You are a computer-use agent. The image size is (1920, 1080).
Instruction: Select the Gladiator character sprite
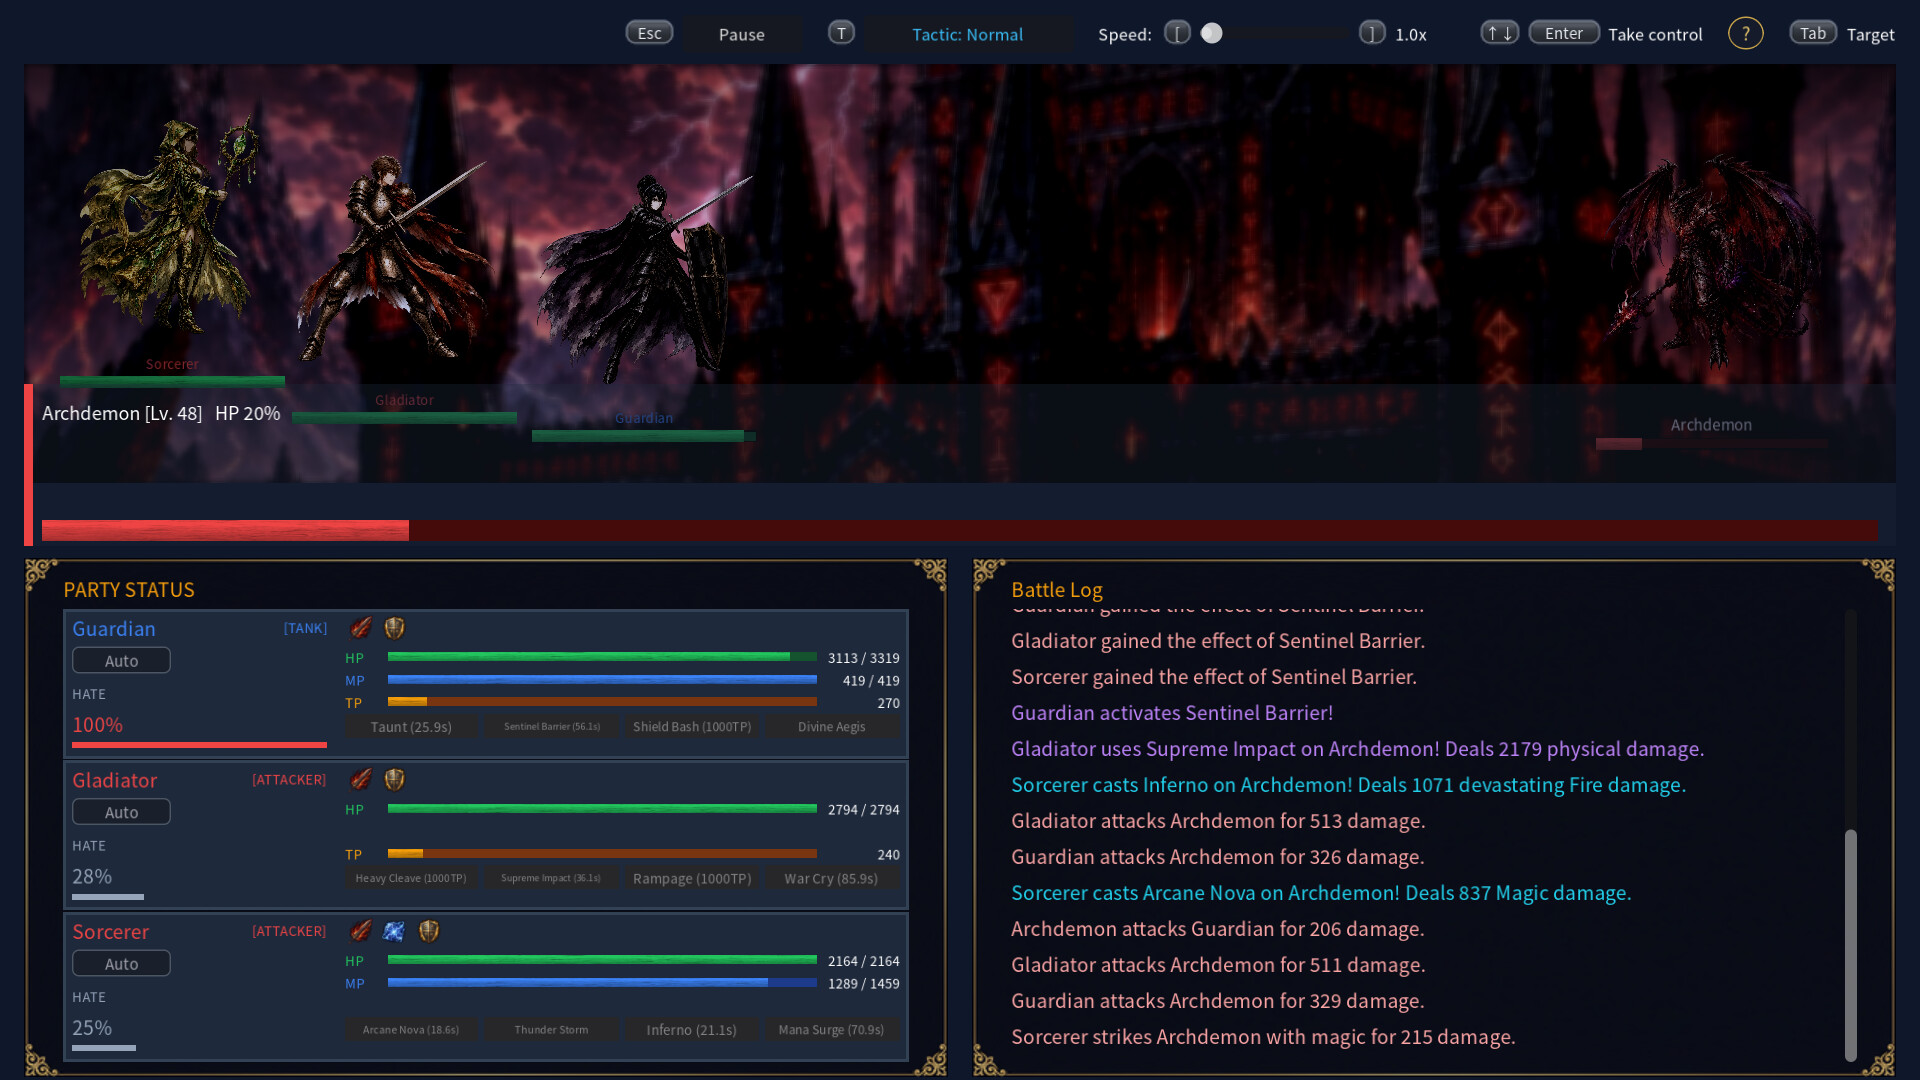(392, 258)
